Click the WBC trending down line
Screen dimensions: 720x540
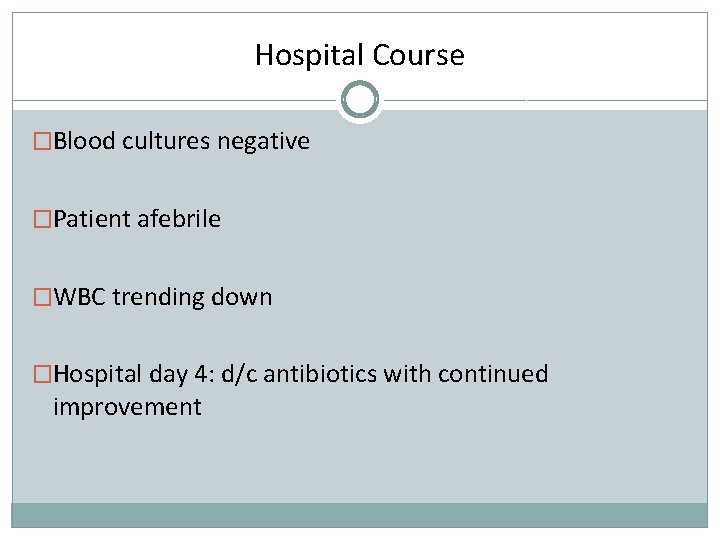[x=163, y=298]
